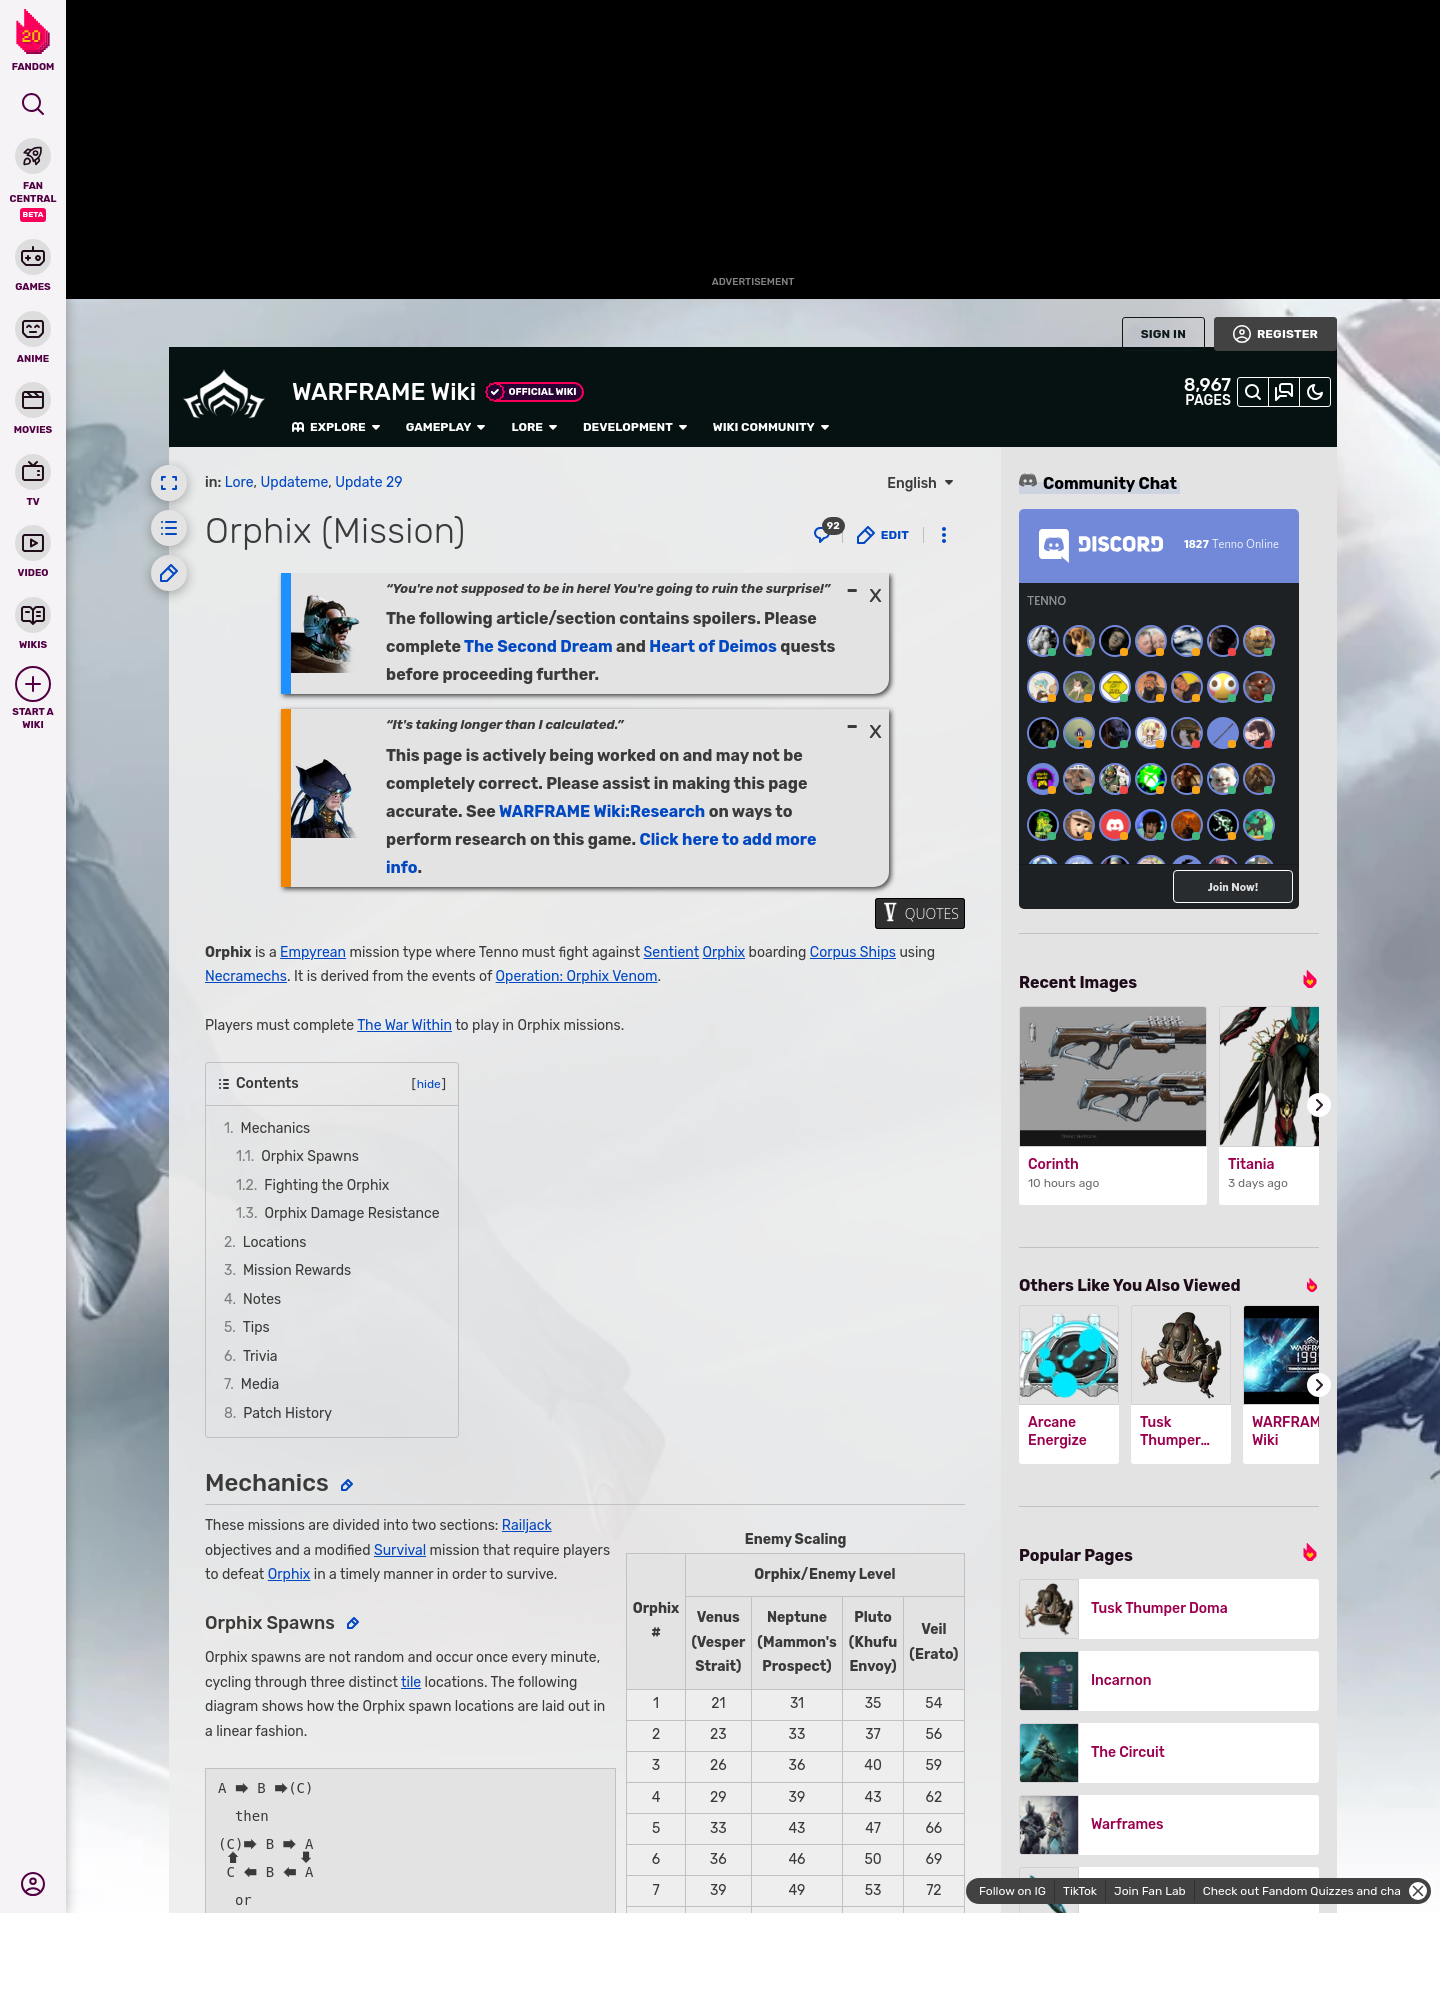Image resolution: width=1440 pixels, height=2000 pixels.
Task: Click the Edit article button
Action: 883,535
